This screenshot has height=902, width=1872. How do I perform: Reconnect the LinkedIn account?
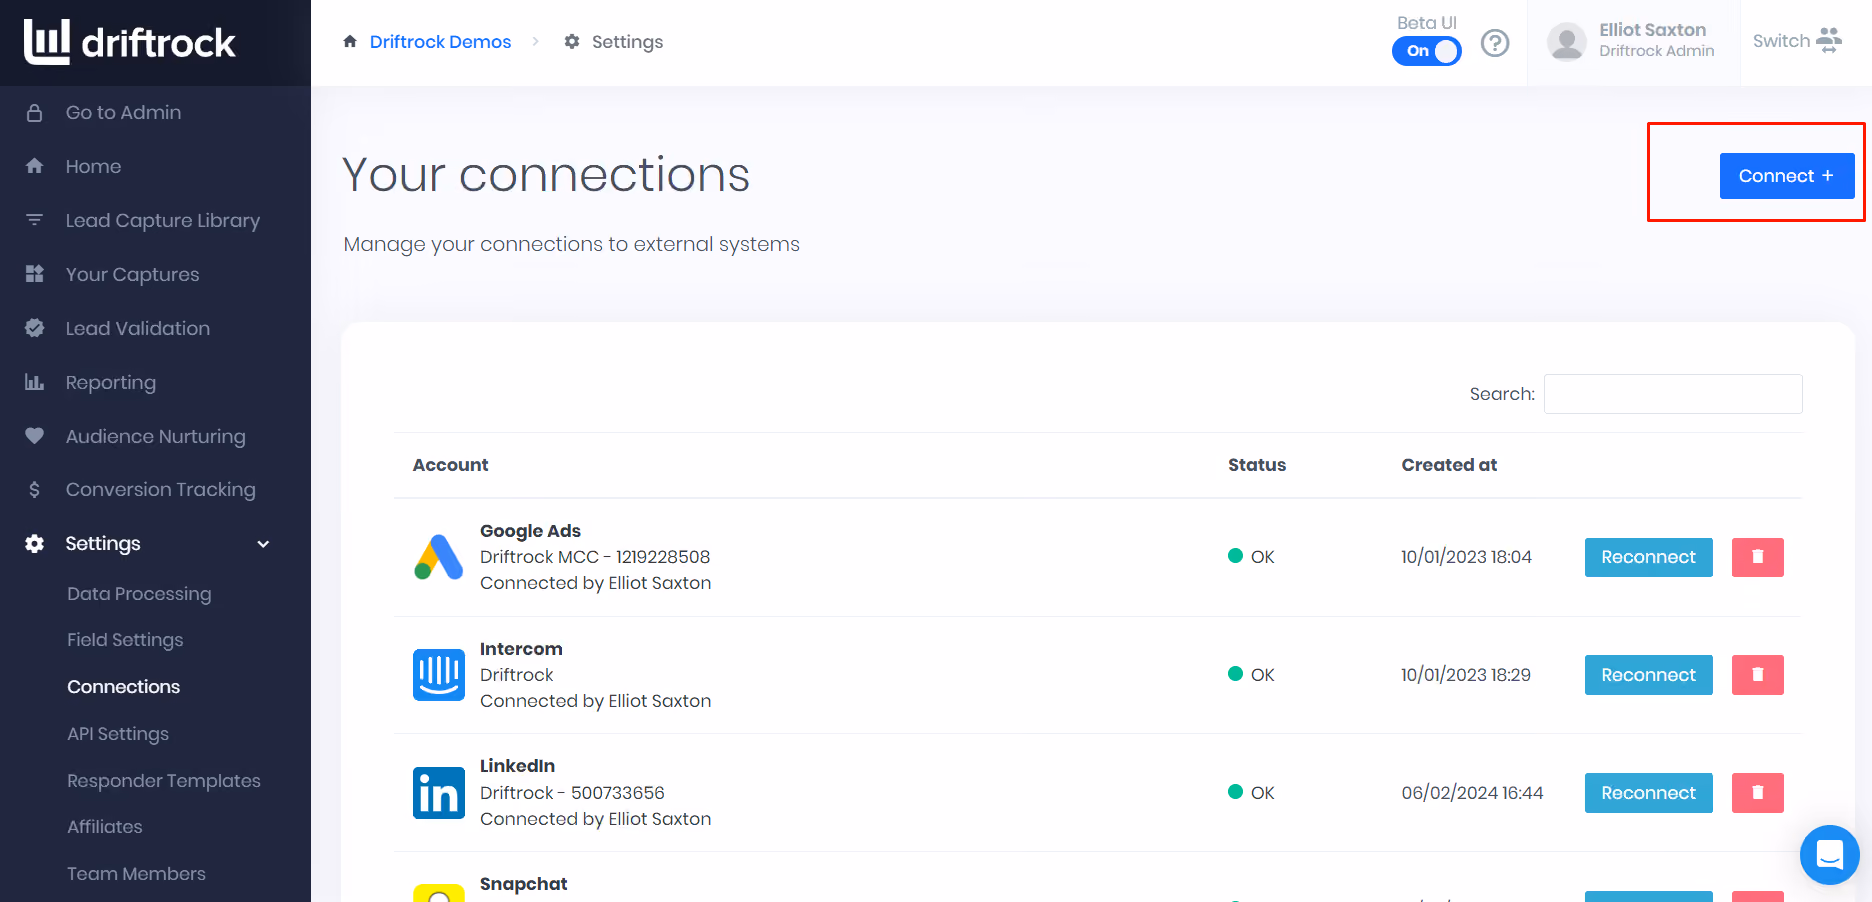1649,793
